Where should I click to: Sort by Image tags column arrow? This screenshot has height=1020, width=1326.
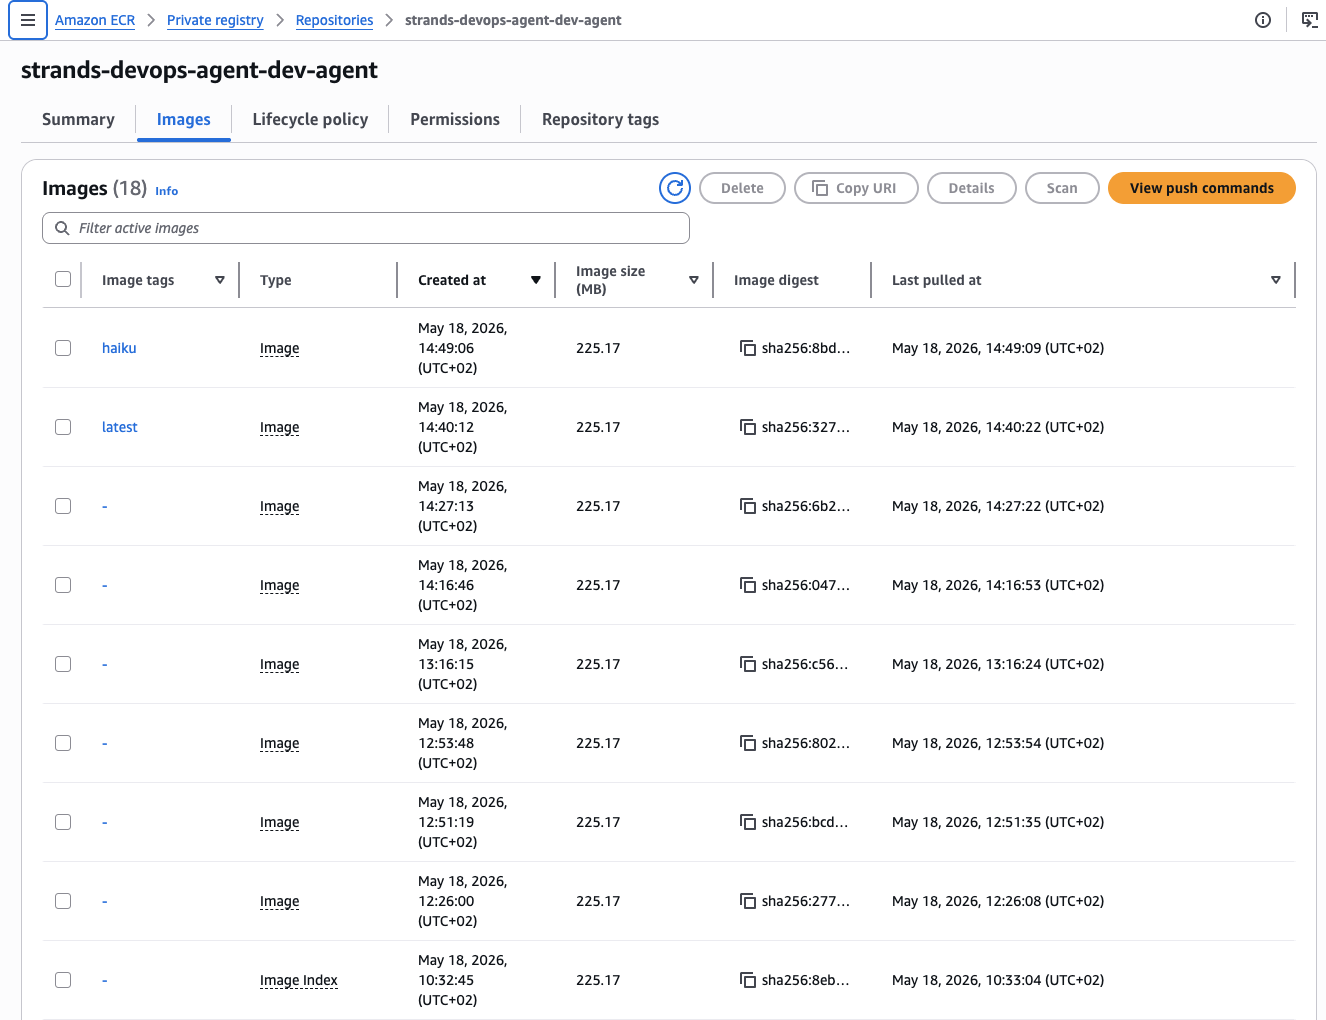[220, 280]
